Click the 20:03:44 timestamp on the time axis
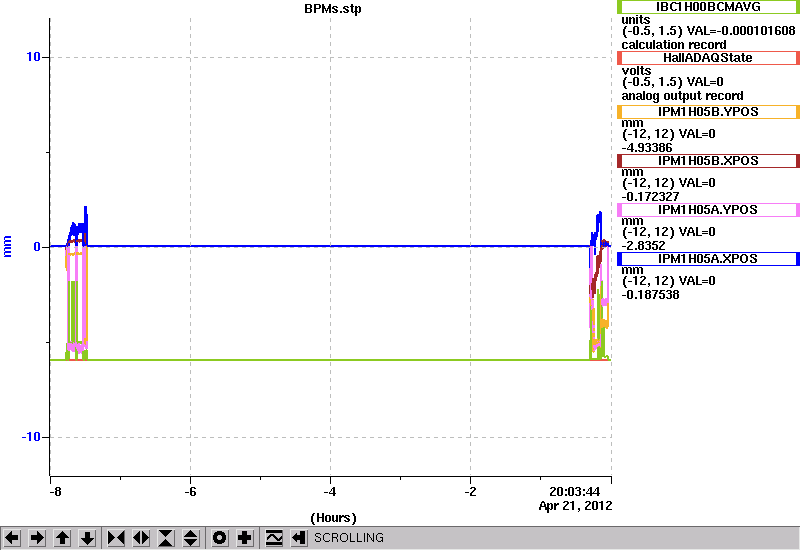The width and height of the screenshot is (800, 550). (574, 492)
